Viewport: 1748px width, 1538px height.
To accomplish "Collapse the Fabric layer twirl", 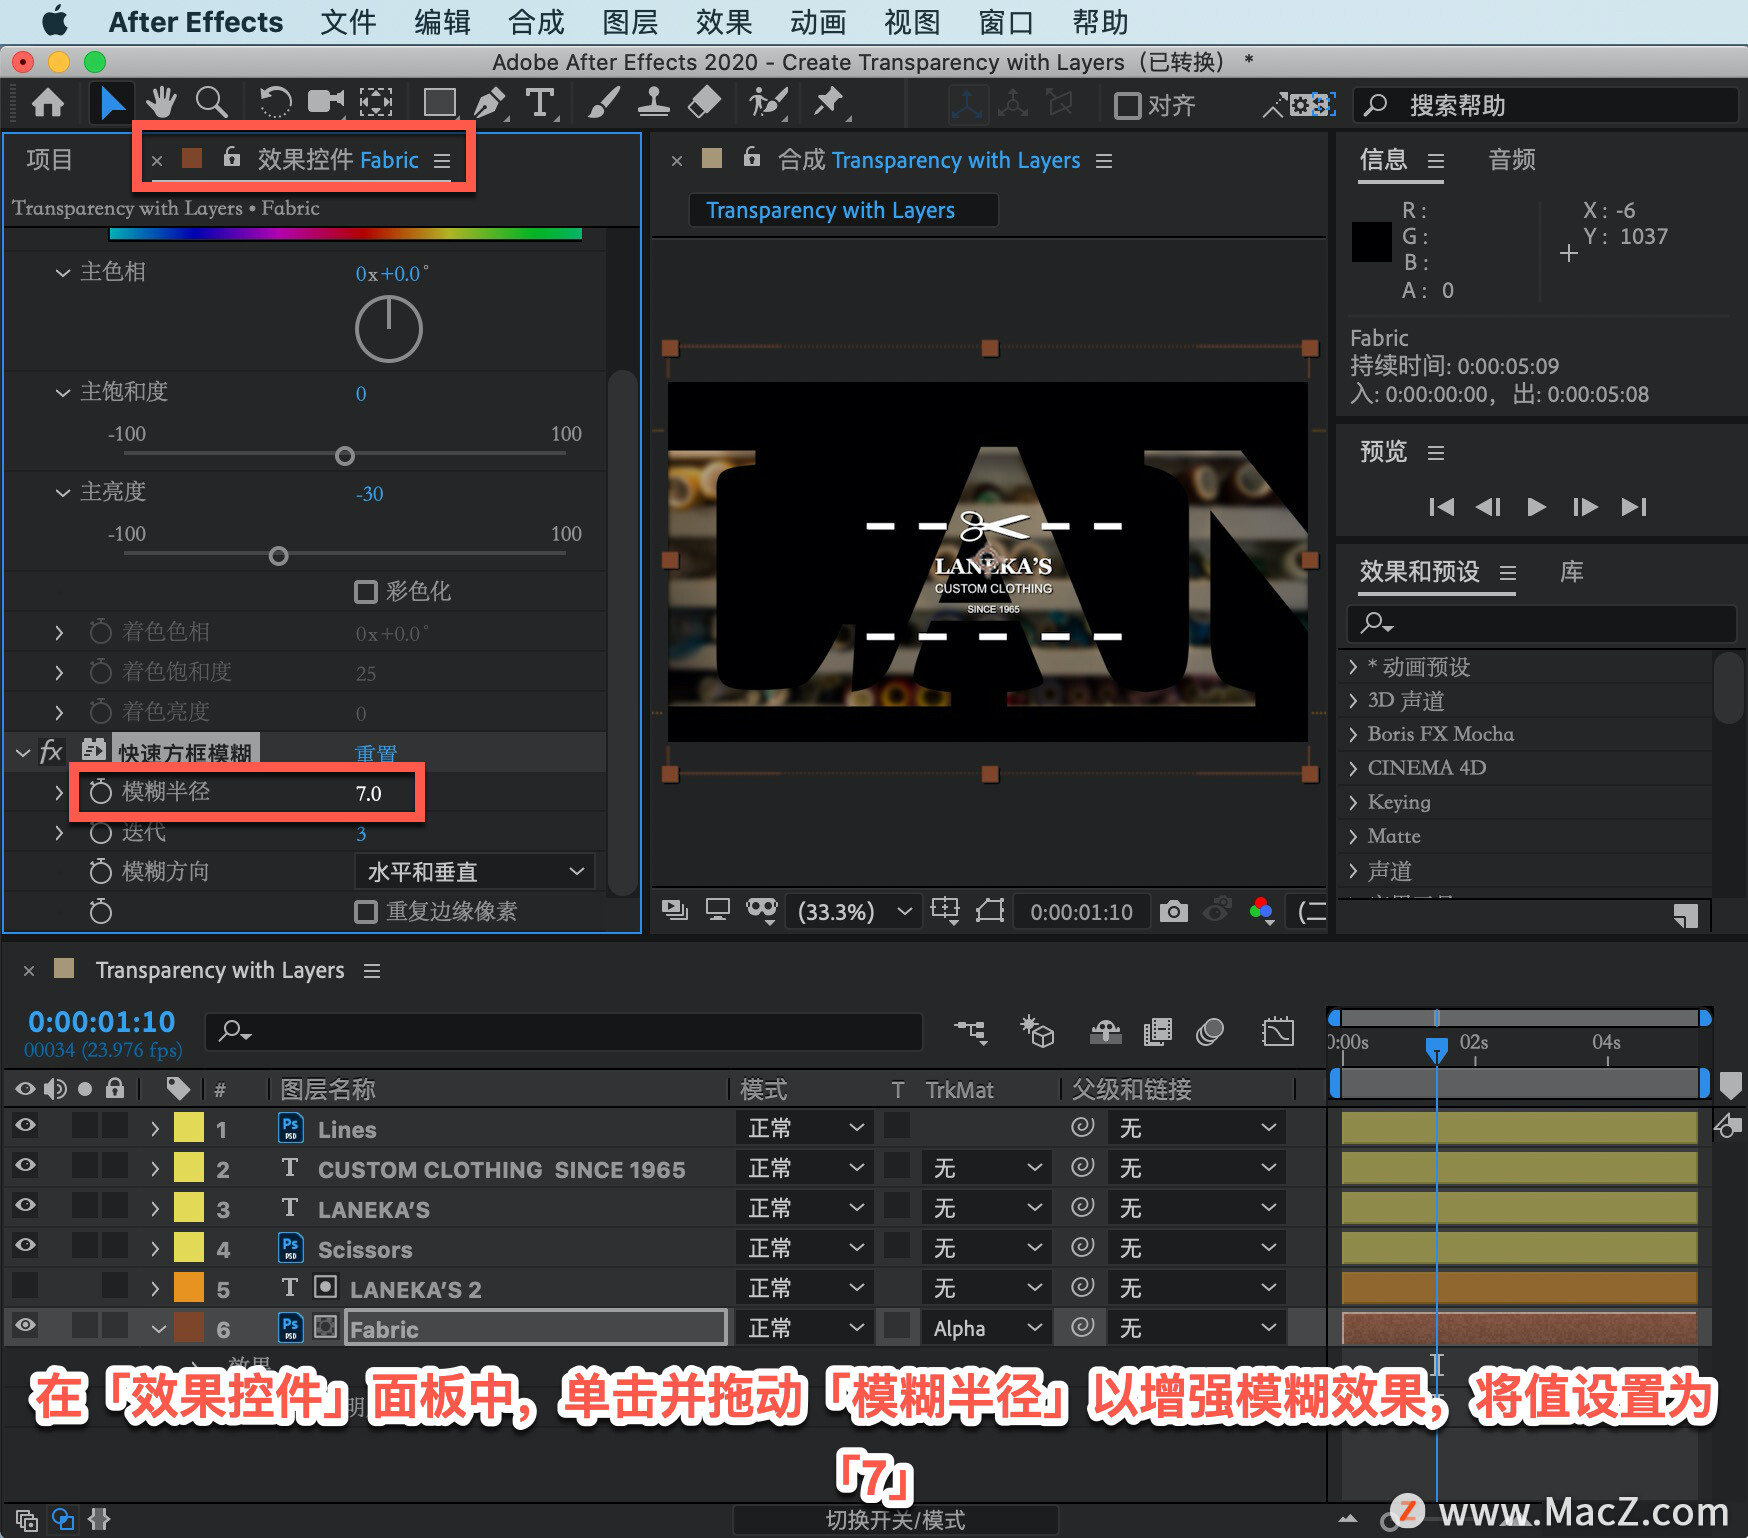I will click(x=158, y=1329).
